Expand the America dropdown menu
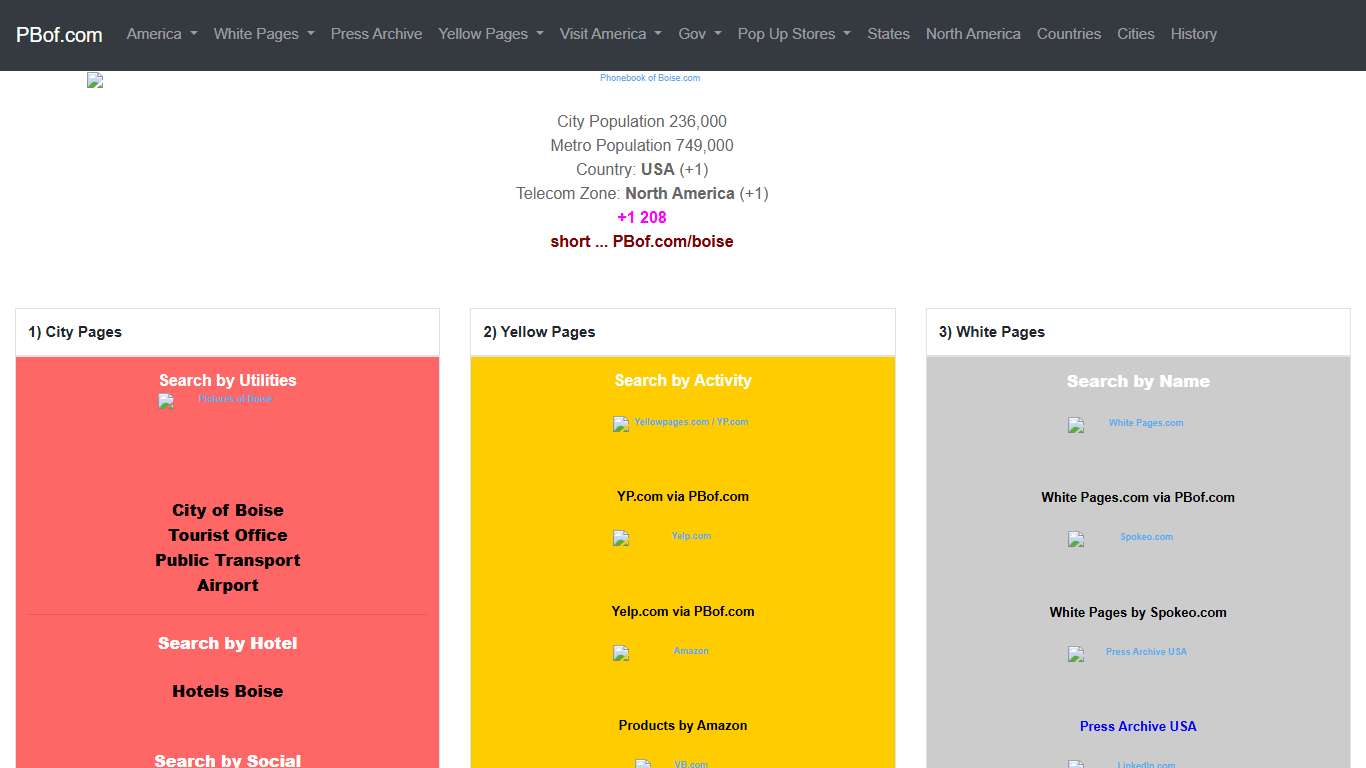This screenshot has width=1366, height=768. [161, 33]
